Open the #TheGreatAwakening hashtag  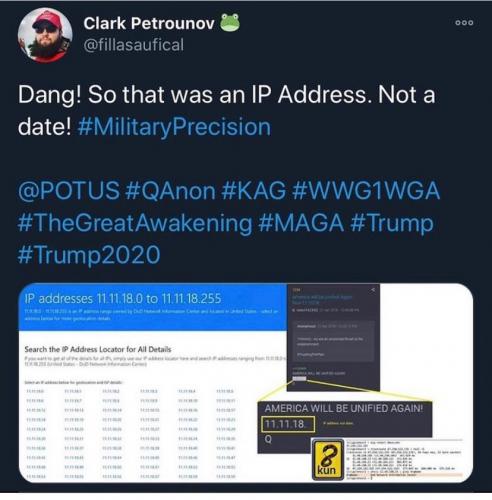click(135, 223)
